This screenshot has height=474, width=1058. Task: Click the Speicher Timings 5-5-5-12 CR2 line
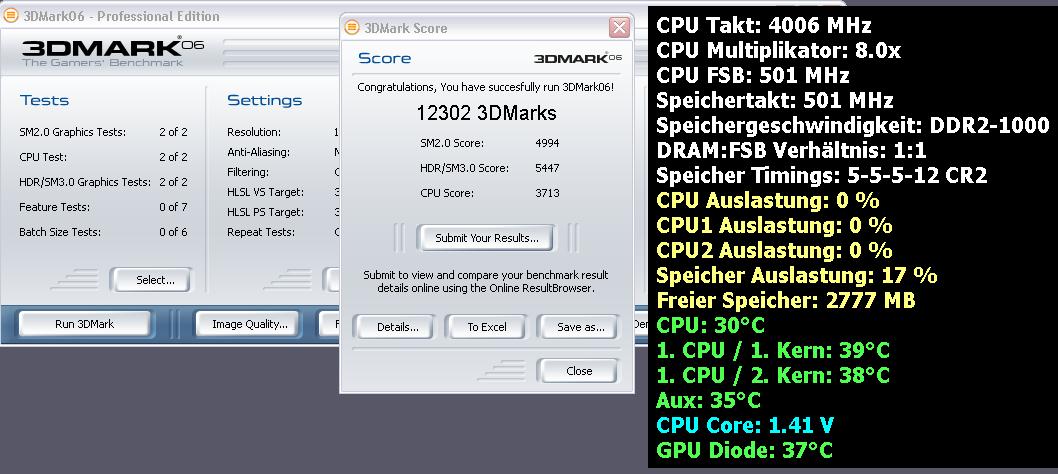tap(822, 176)
